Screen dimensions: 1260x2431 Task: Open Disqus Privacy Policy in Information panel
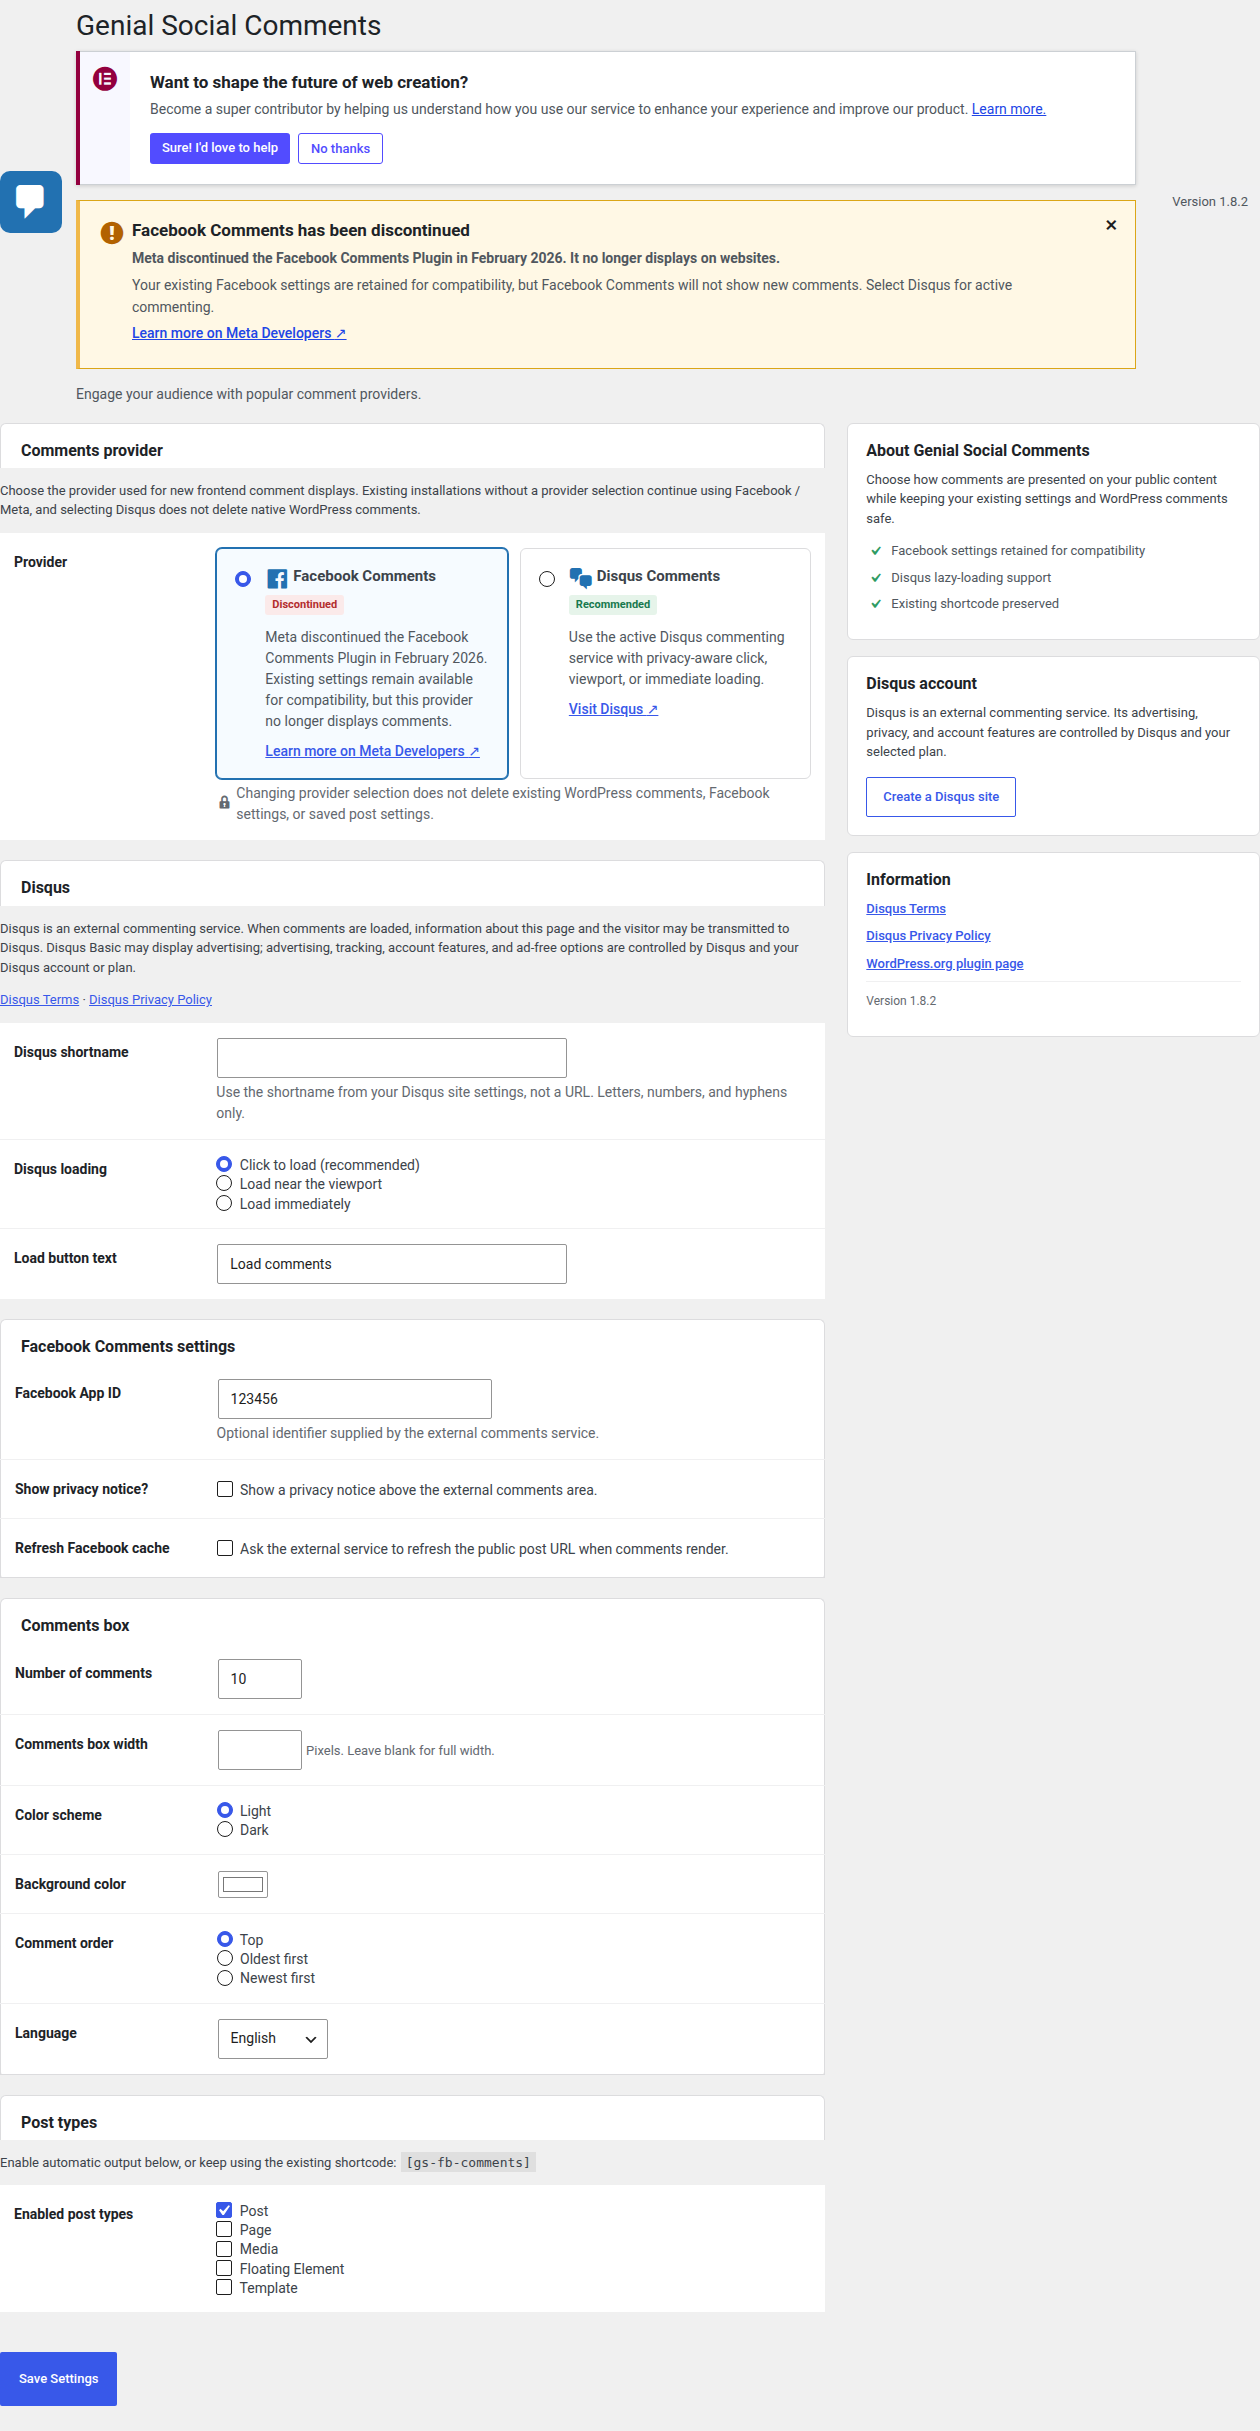click(928, 936)
